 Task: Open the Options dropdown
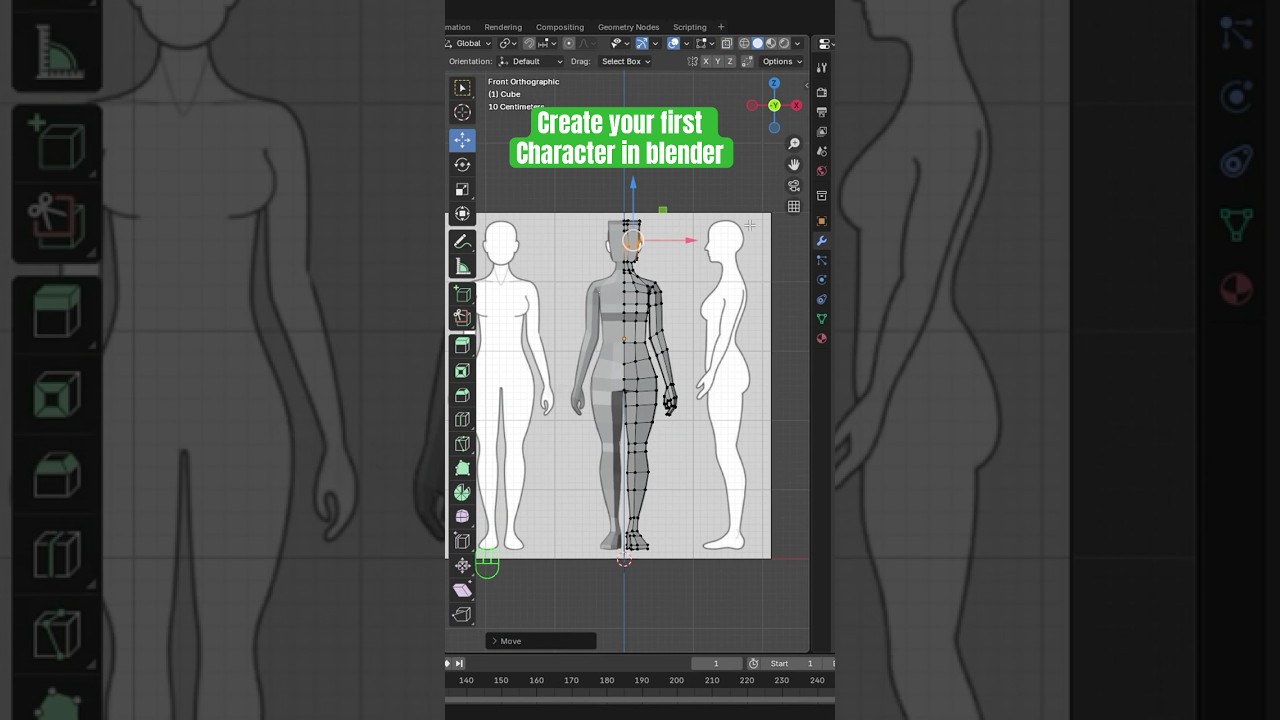tap(782, 61)
